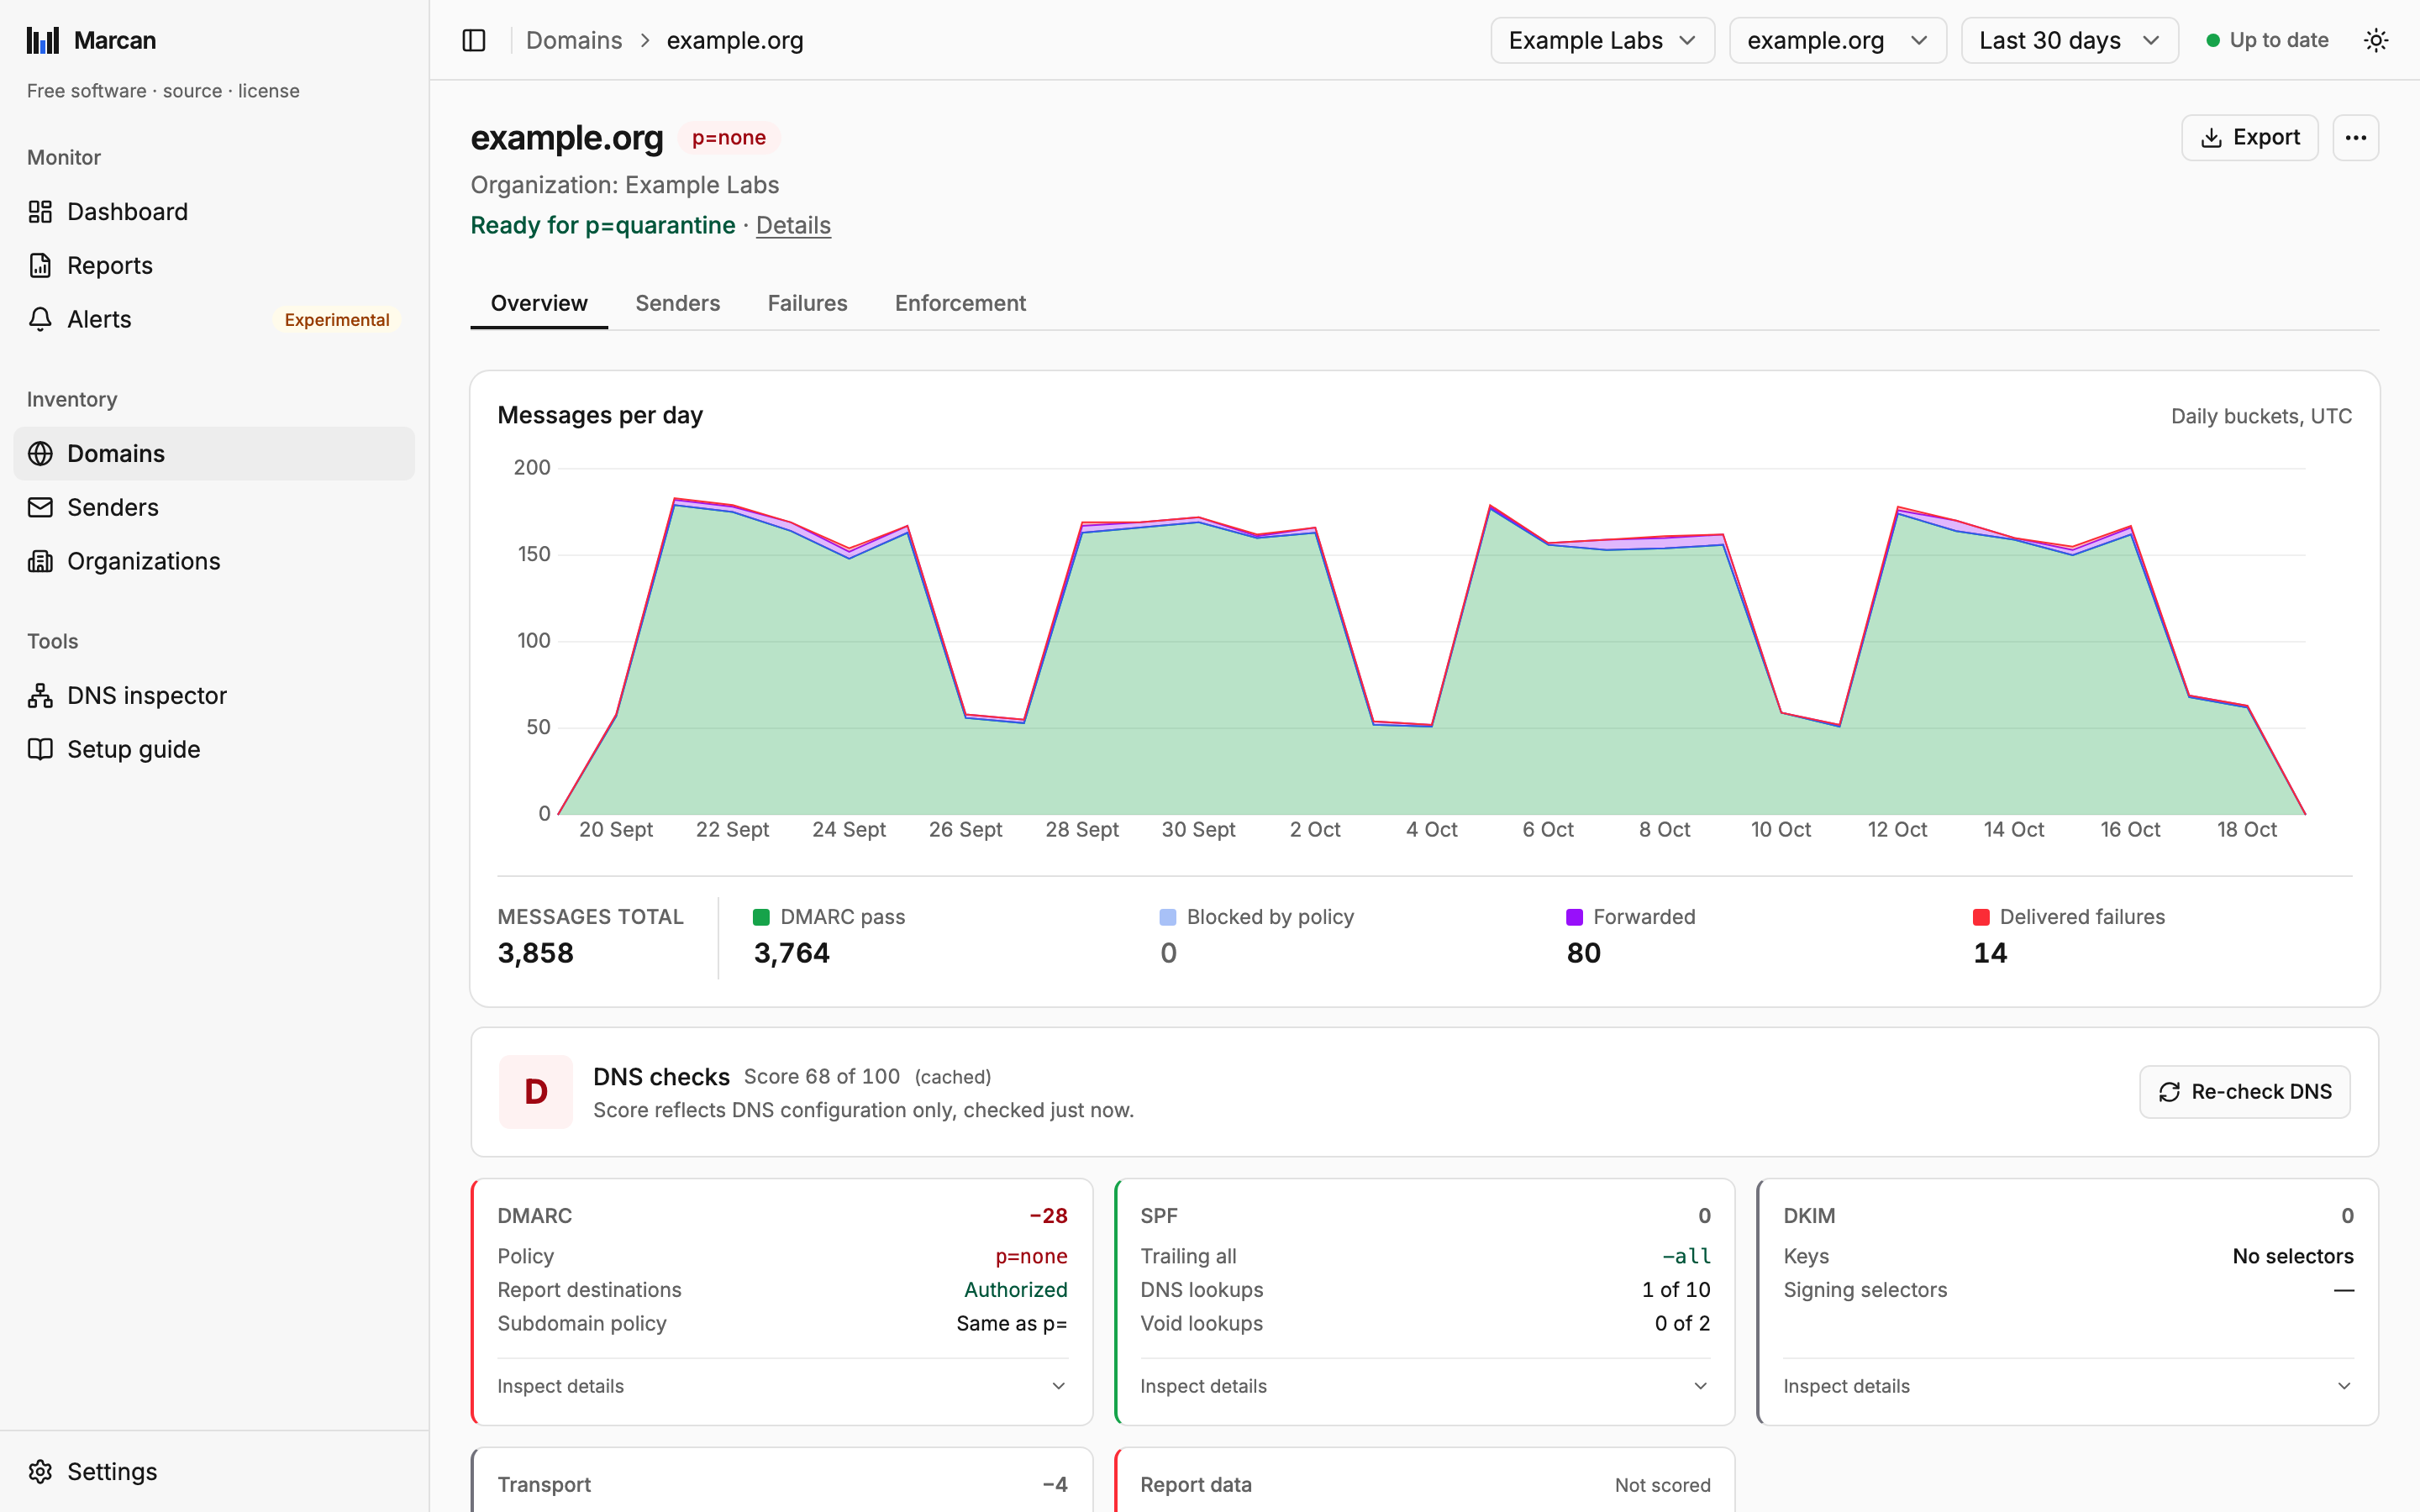This screenshot has height=1512, width=2420.
Task: Click the Organizations building icon
Action: [x=40, y=561]
